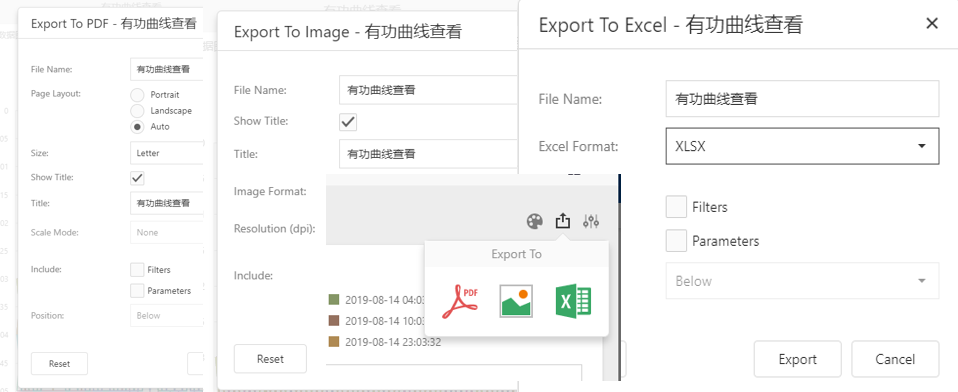This screenshot has height=392, width=958.
Task: Open the Excel Format XLSX dropdown
Action: tap(802, 147)
